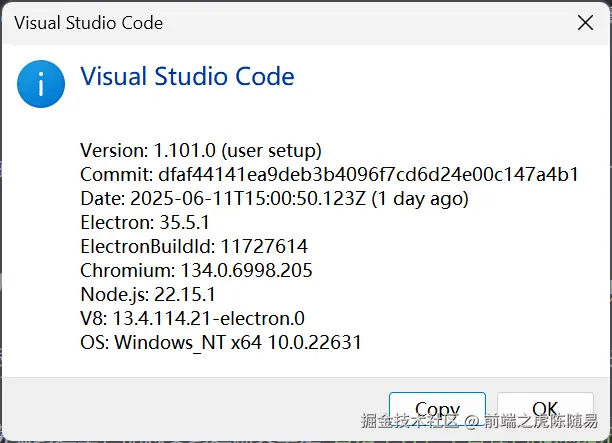Viewport: 612px width, 443px height.
Task: Click the OS Windows_NT line
Action: click(220, 343)
